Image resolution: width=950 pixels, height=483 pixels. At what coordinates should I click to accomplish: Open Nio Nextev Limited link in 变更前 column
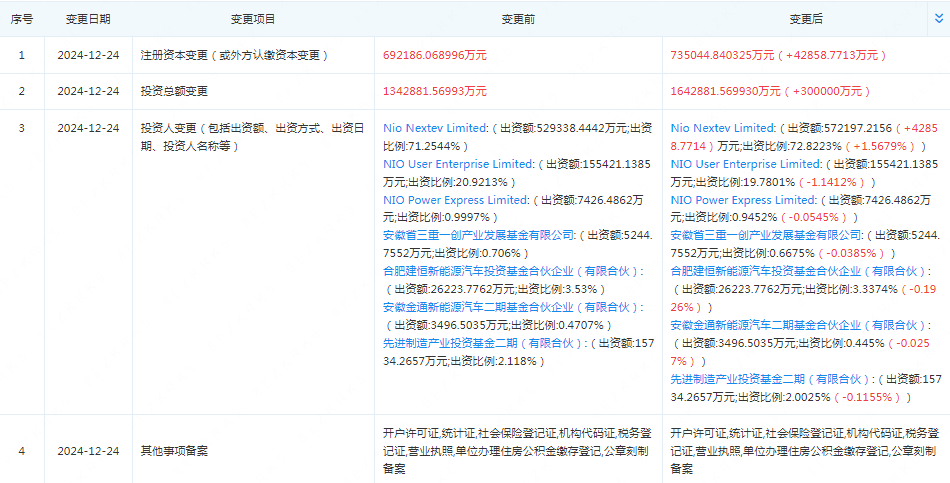[435, 128]
